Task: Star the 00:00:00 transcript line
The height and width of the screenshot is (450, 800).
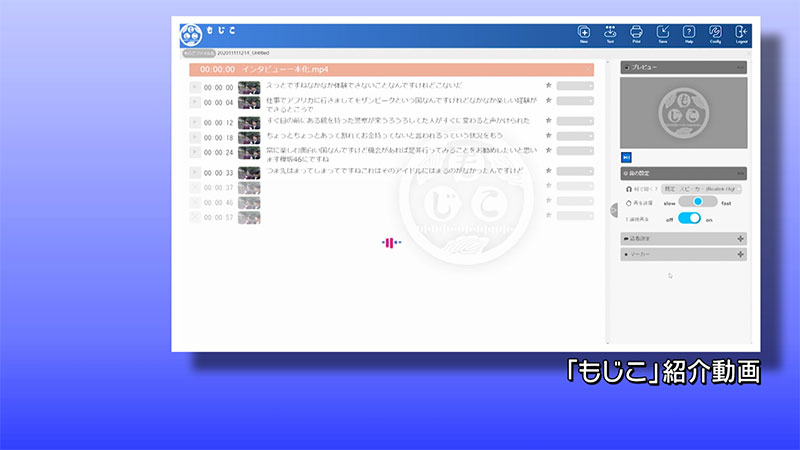Action: coord(548,87)
